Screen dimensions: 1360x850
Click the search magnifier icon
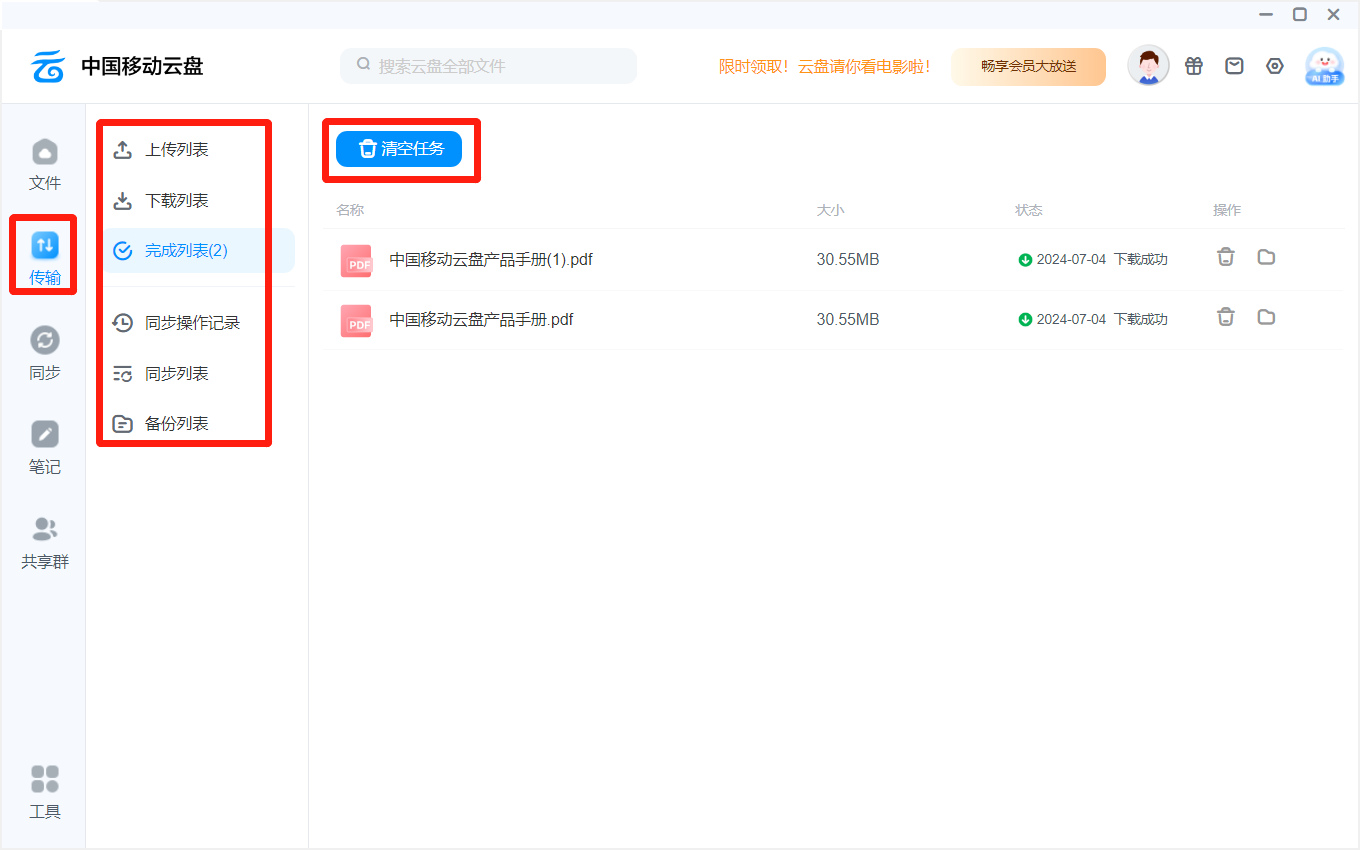click(363, 65)
